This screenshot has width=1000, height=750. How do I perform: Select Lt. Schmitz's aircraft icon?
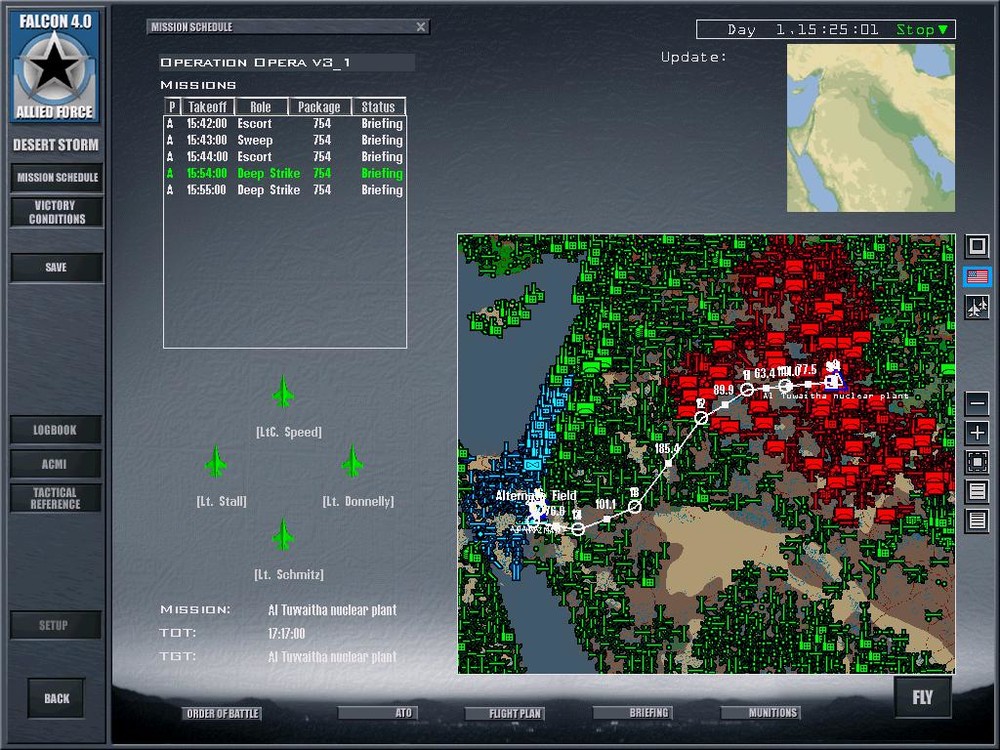(283, 534)
